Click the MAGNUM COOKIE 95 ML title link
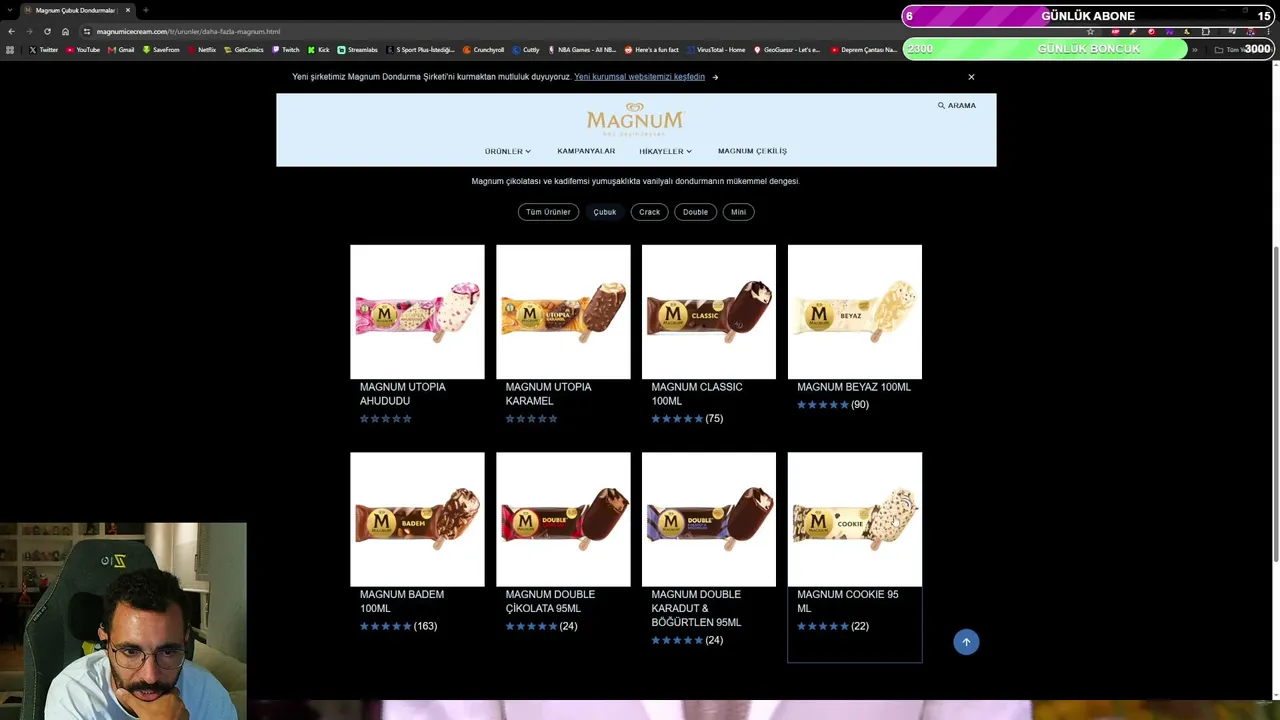This screenshot has height=720, width=1280. (848, 601)
